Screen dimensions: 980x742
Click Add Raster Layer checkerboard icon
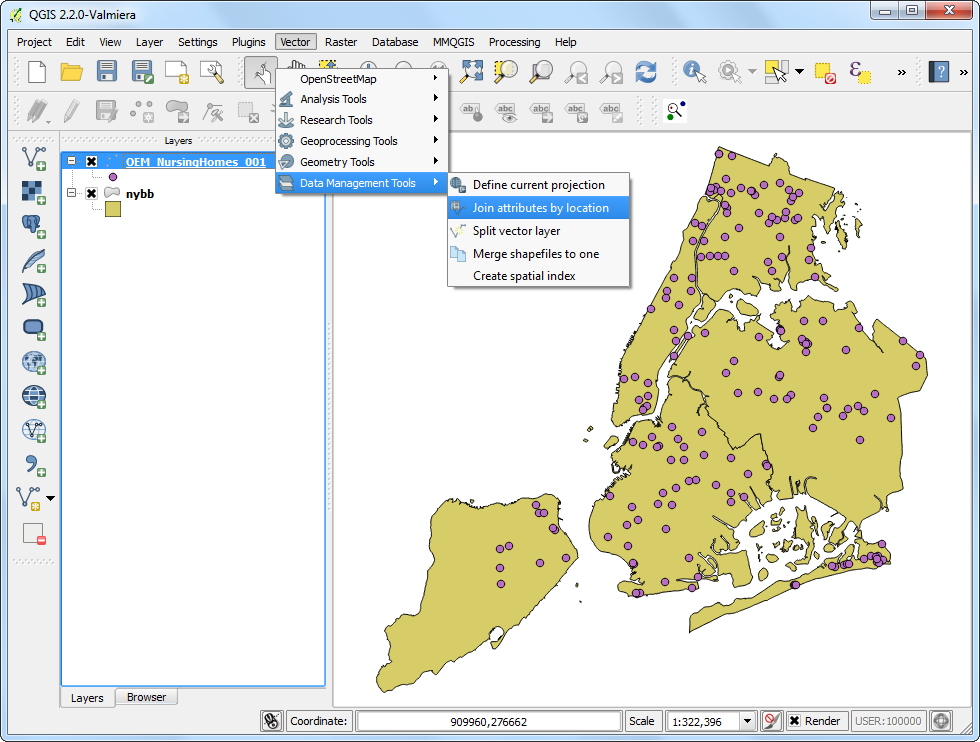point(34,193)
